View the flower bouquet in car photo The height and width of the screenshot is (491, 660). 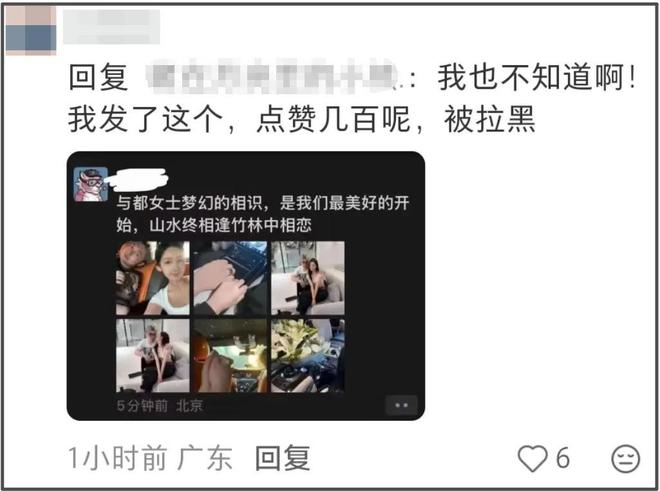[308, 356]
